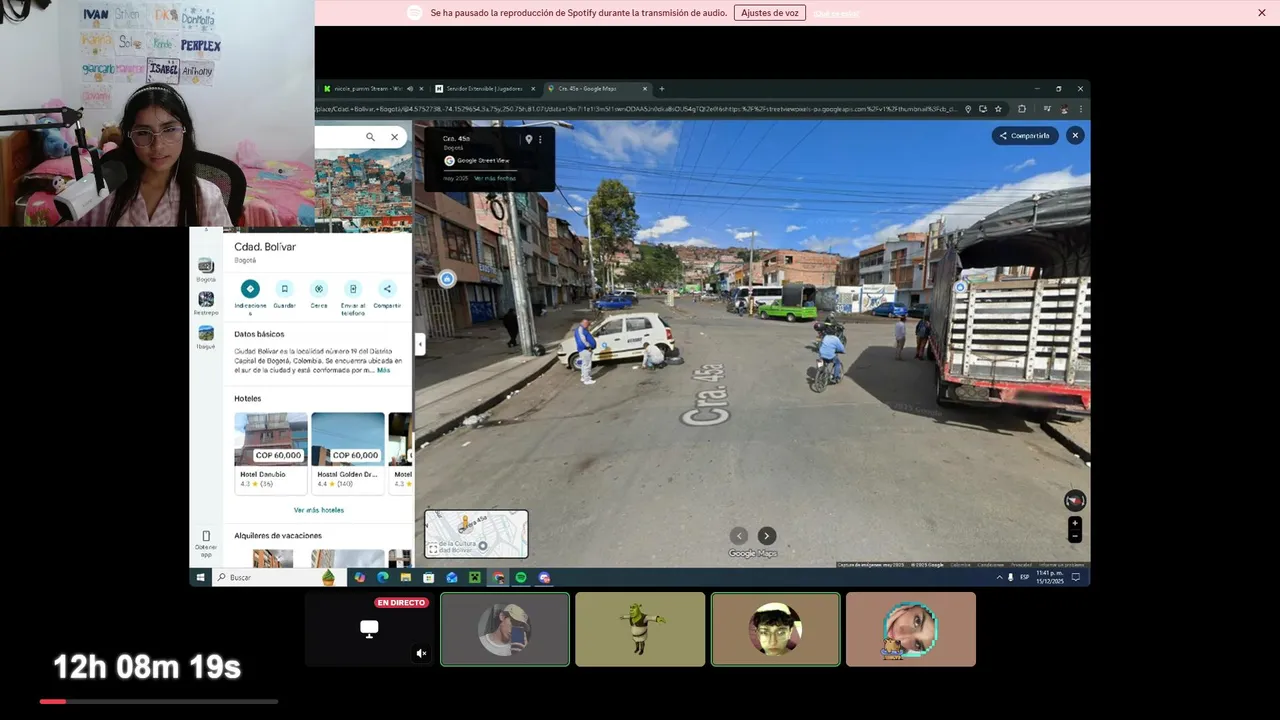Select the participant tile with teal-ringed avatar
1280x720 pixels.
click(x=911, y=629)
